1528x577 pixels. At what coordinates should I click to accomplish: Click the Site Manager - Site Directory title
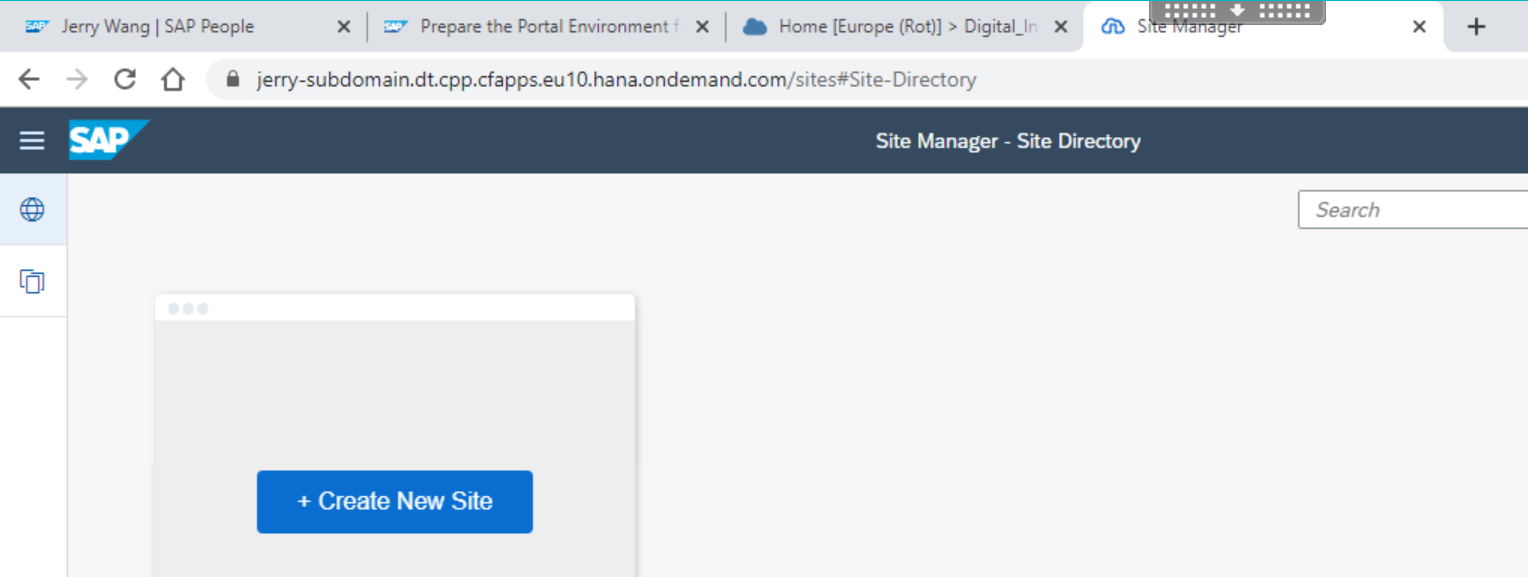1008,141
